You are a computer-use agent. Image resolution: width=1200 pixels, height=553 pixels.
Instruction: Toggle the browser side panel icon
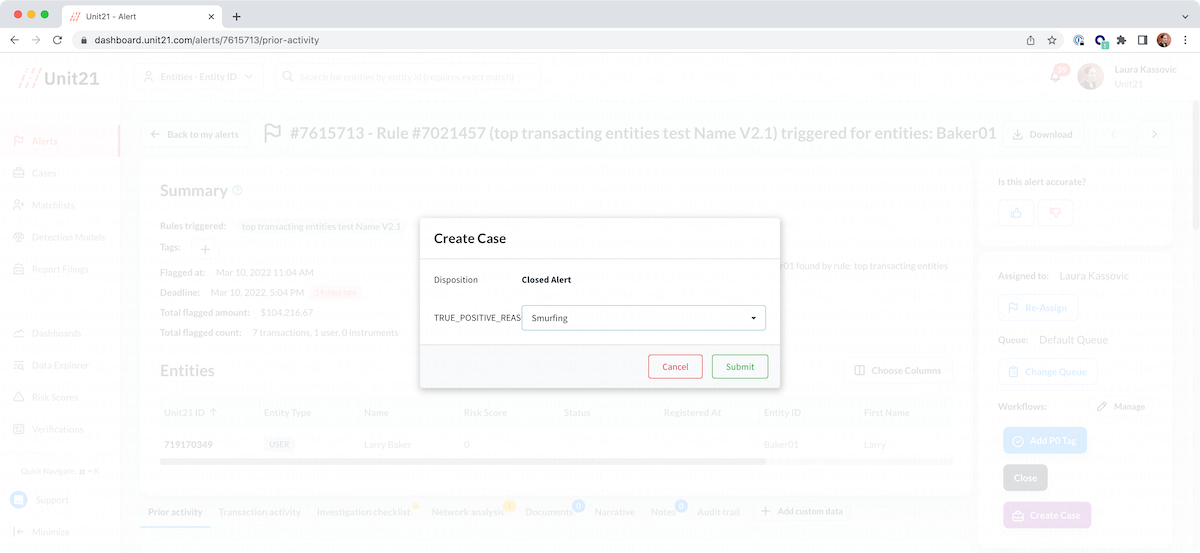(x=1143, y=40)
